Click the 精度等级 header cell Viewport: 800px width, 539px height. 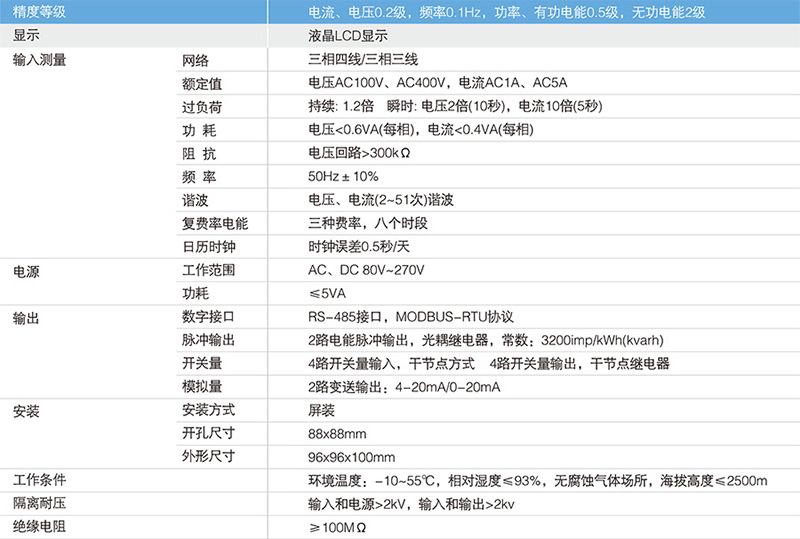click(x=40, y=12)
